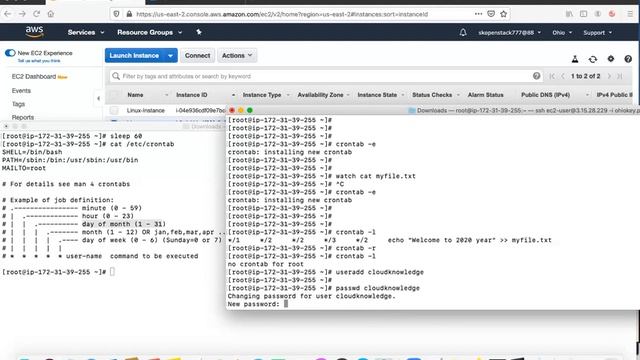Open the Actions dropdown
Viewport: 640px width, 360px height.
(237, 56)
